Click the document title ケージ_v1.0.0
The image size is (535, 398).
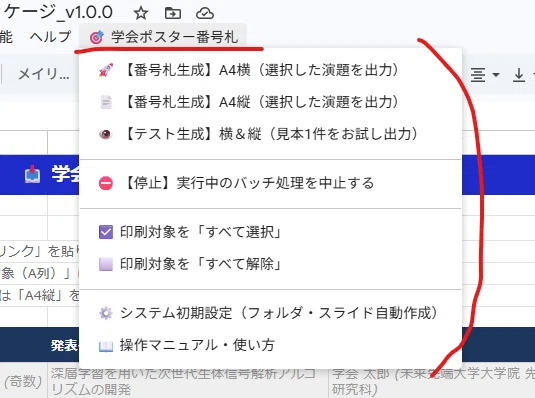[x=58, y=12]
